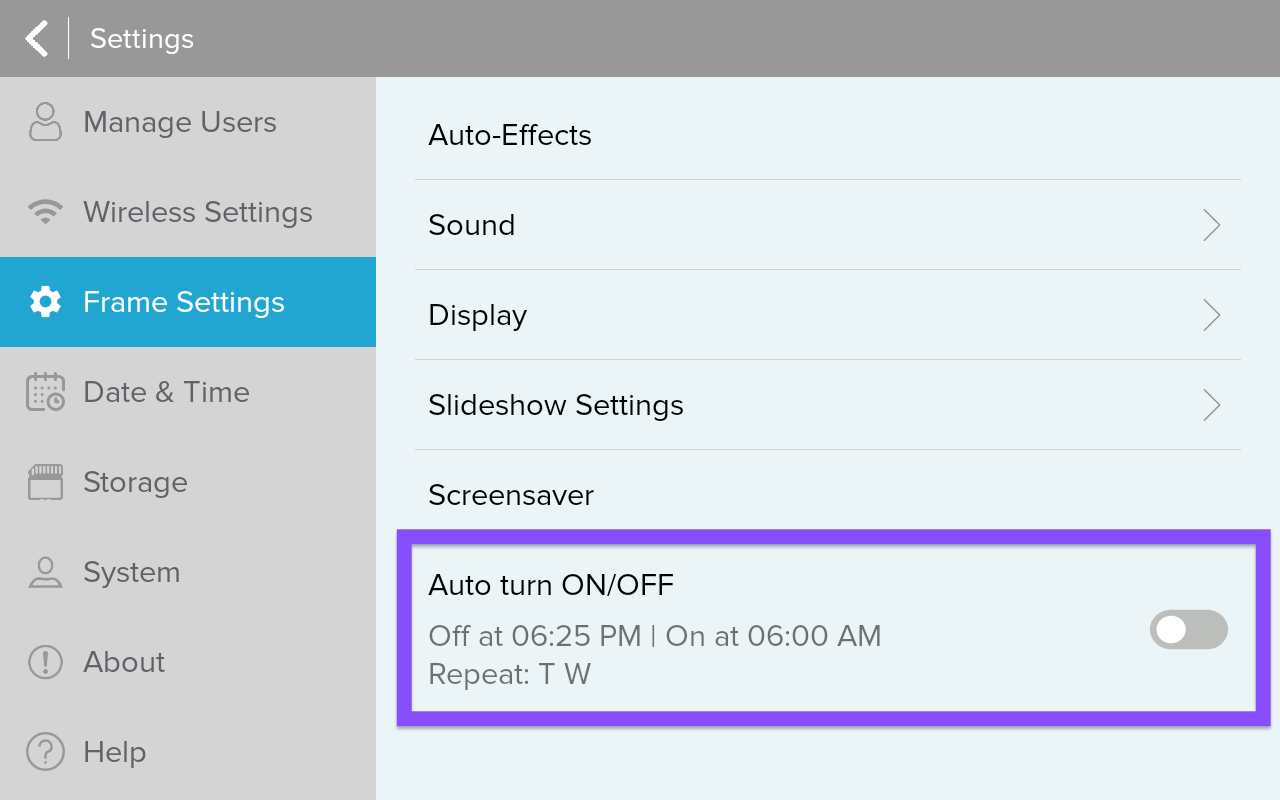Open the Screensaver option

pyautogui.click(x=511, y=495)
